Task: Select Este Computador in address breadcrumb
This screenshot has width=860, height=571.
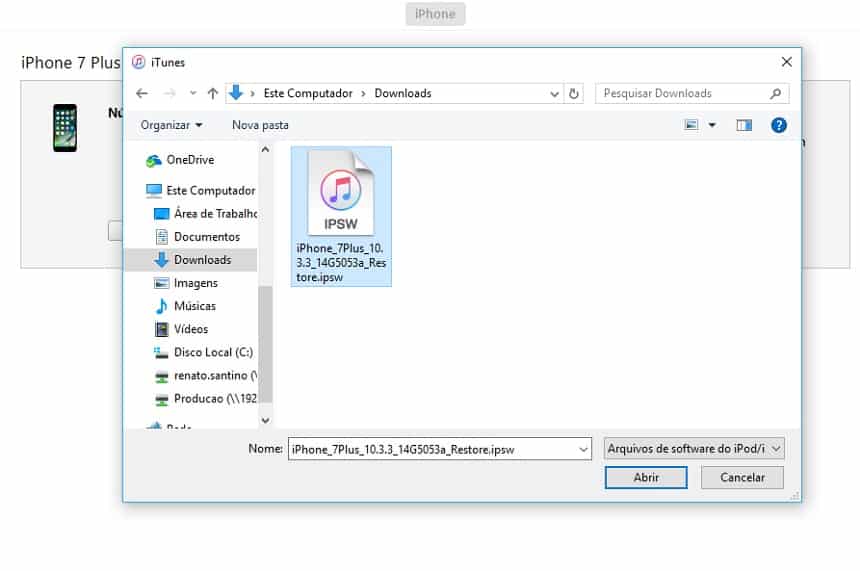Action: pyautogui.click(x=308, y=93)
